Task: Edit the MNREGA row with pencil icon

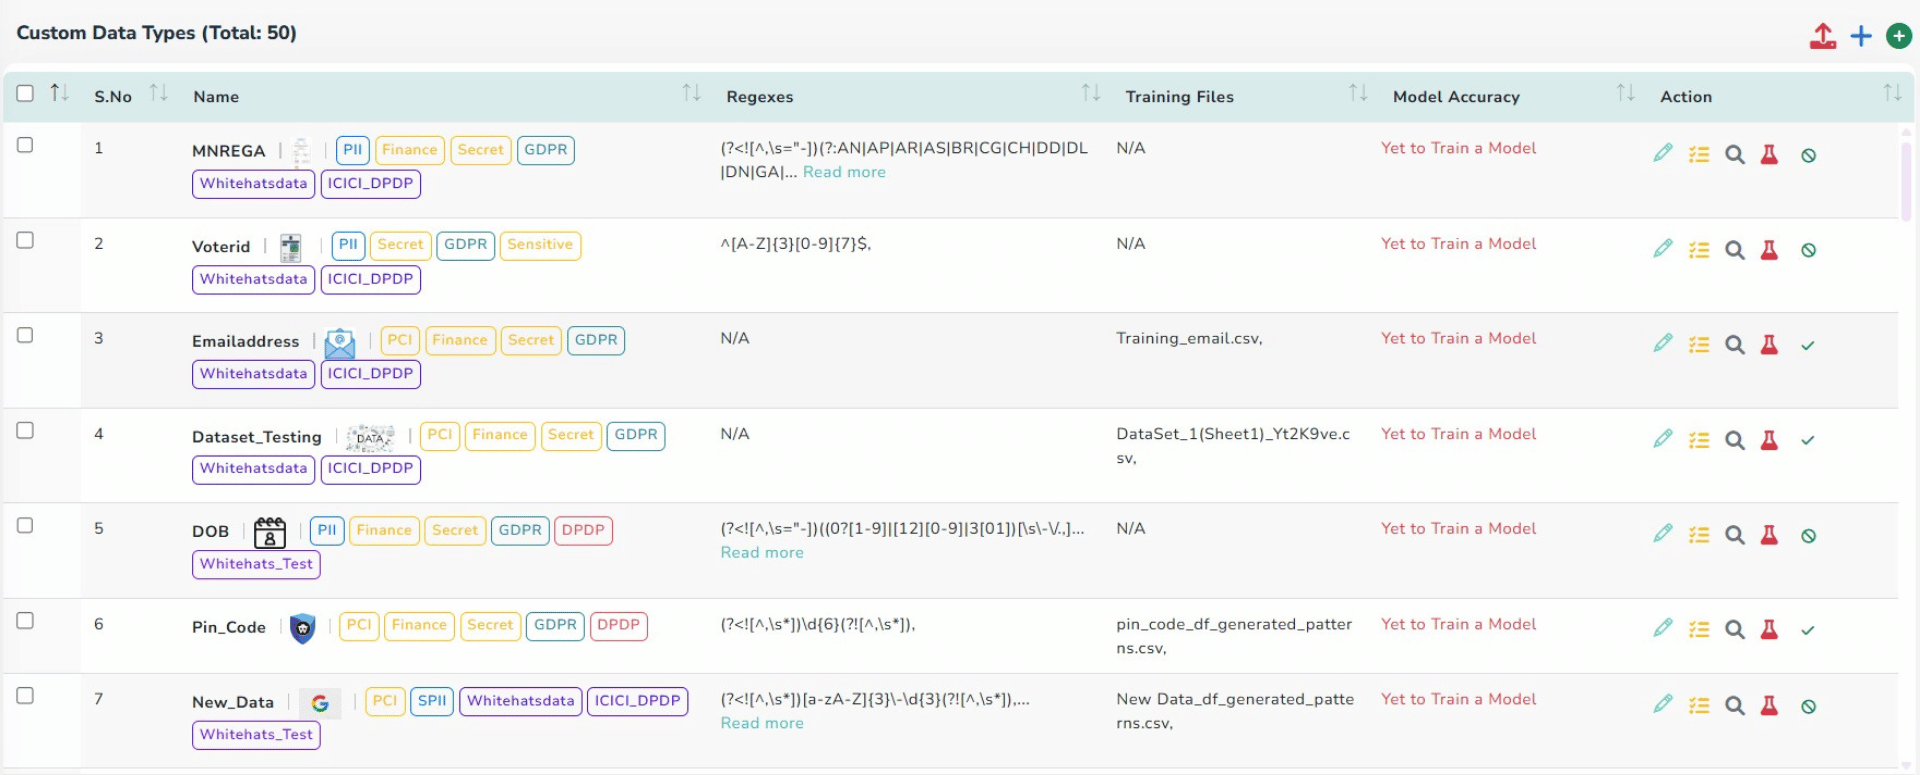Action: tap(1662, 153)
